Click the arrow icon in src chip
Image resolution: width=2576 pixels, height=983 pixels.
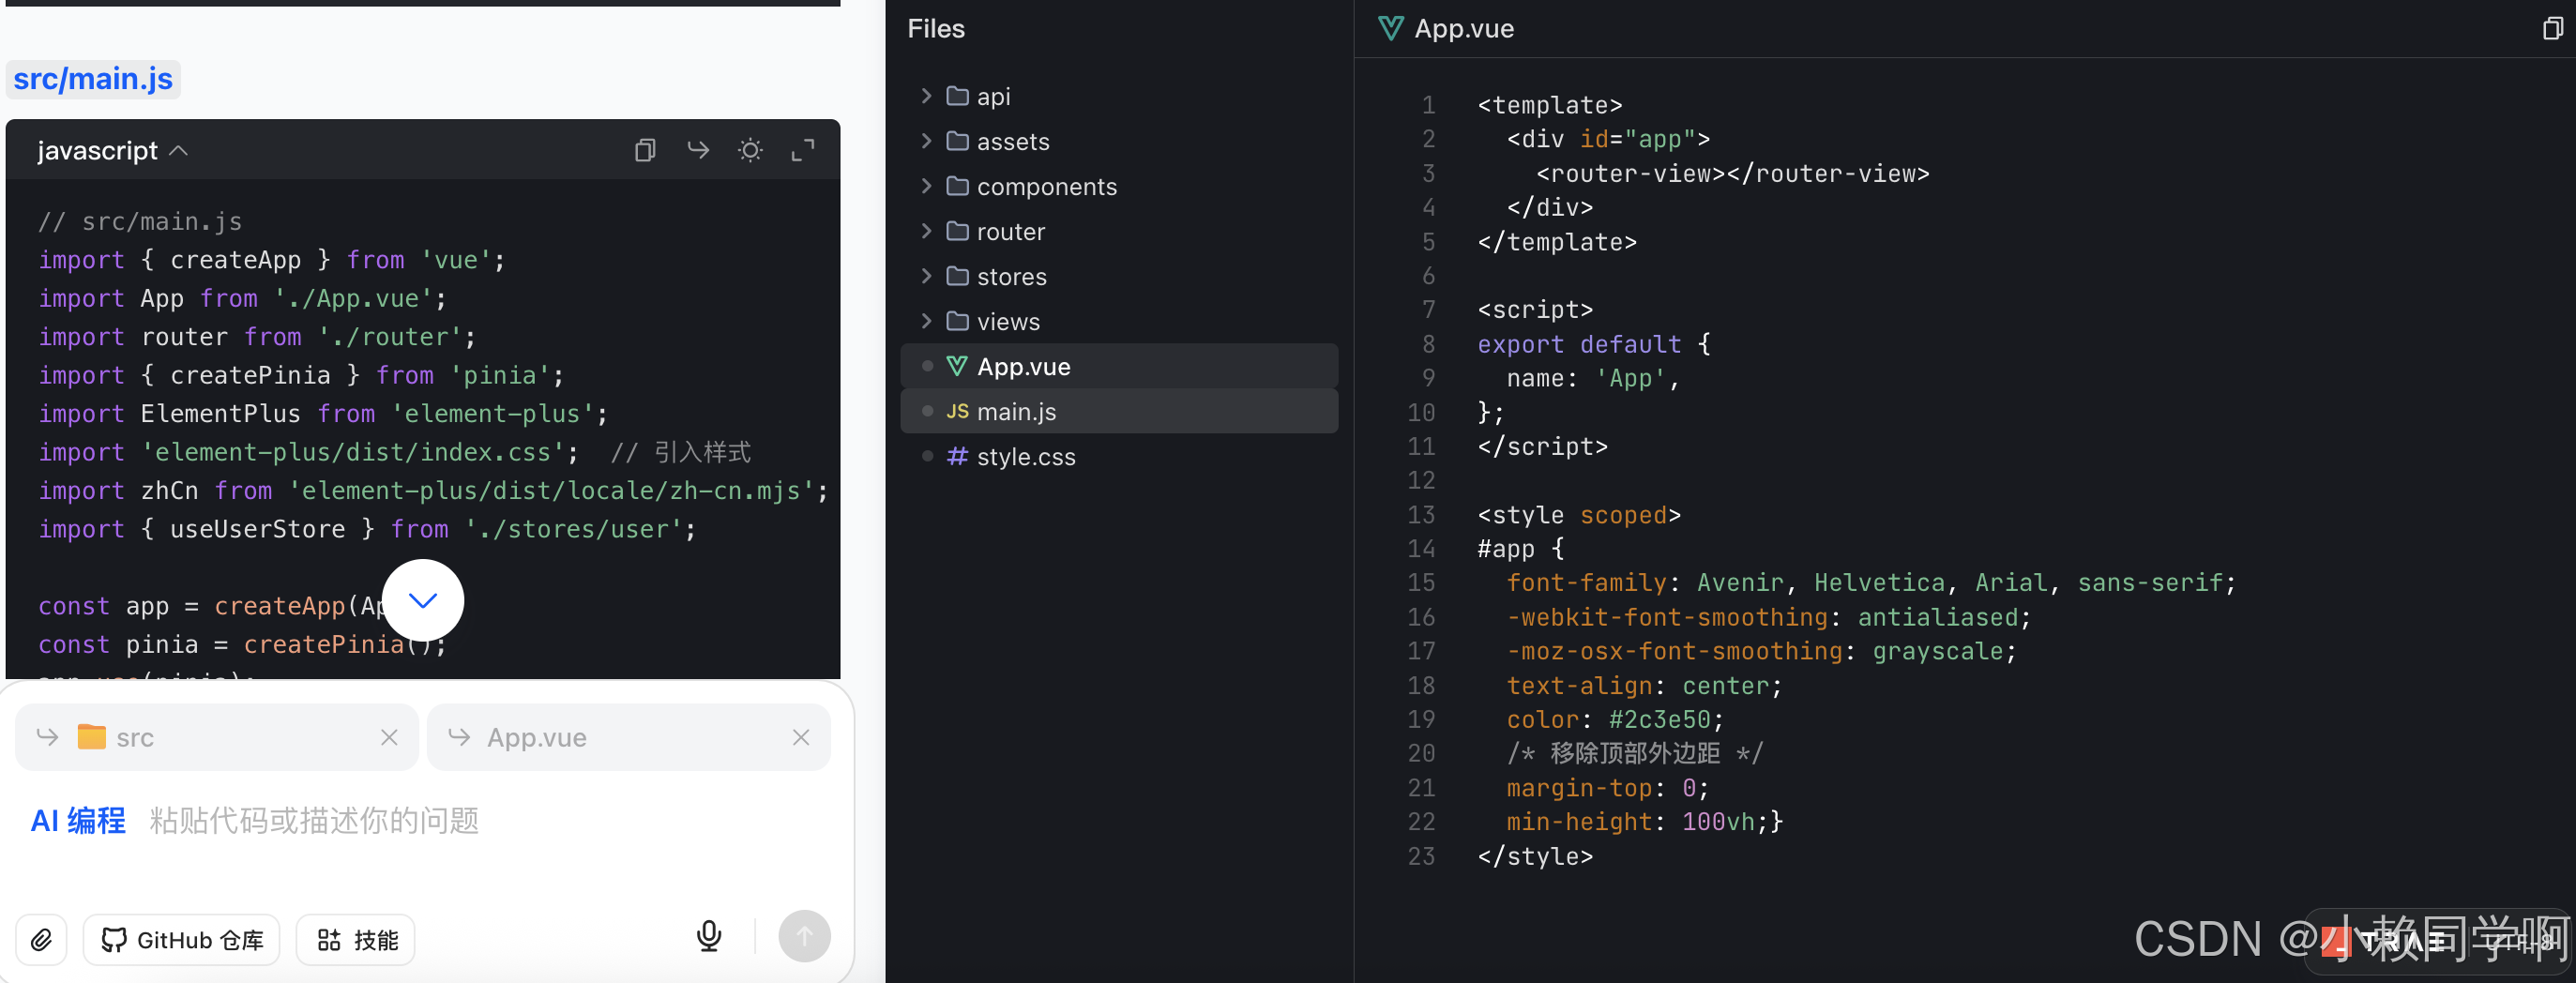[47, 737]
